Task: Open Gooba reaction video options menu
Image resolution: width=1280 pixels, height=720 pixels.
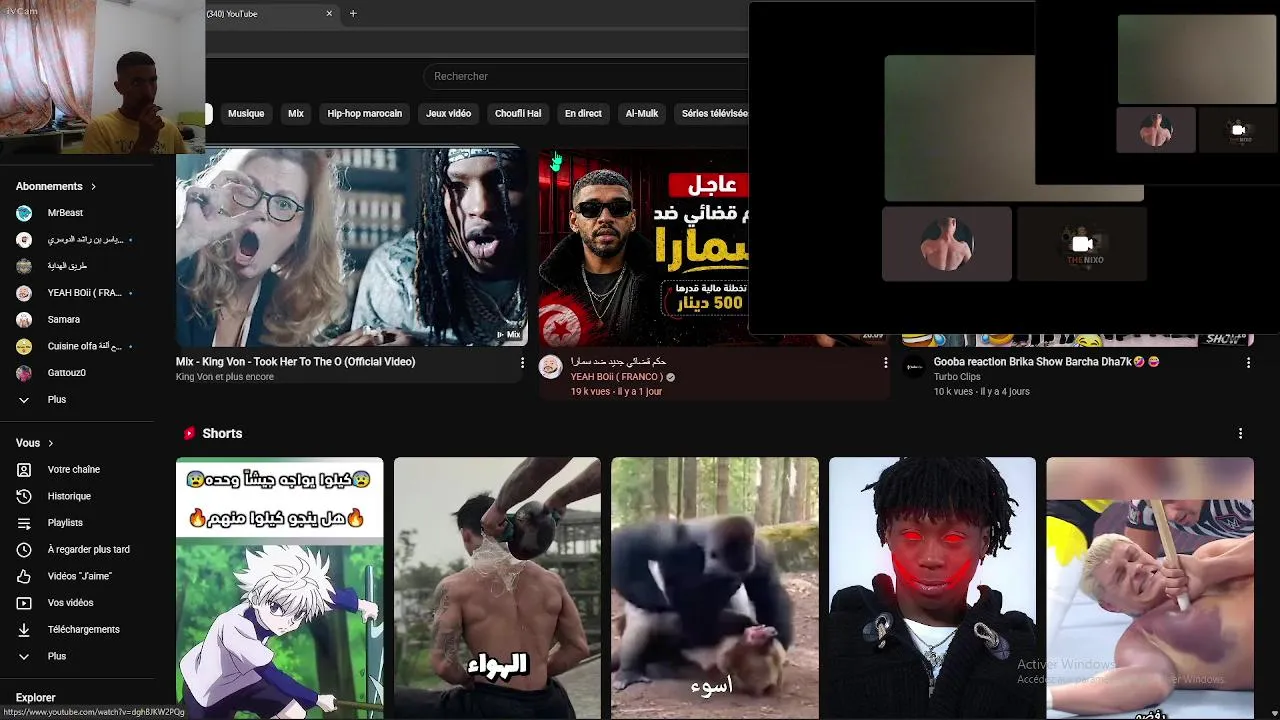Action: point(1248,363)
